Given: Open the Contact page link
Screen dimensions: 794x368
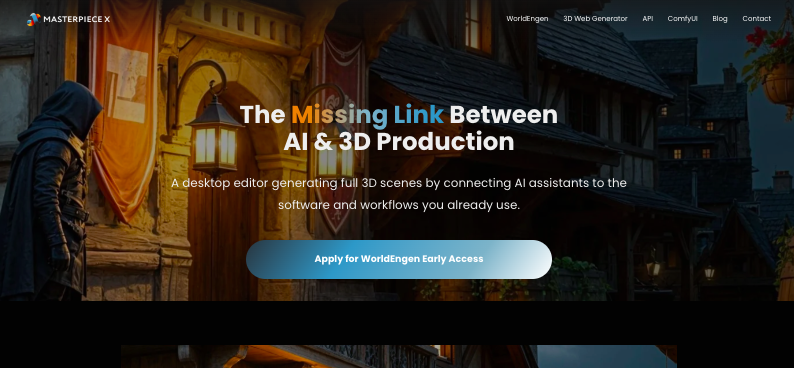Looking at the screenshot, I should 757,19.
